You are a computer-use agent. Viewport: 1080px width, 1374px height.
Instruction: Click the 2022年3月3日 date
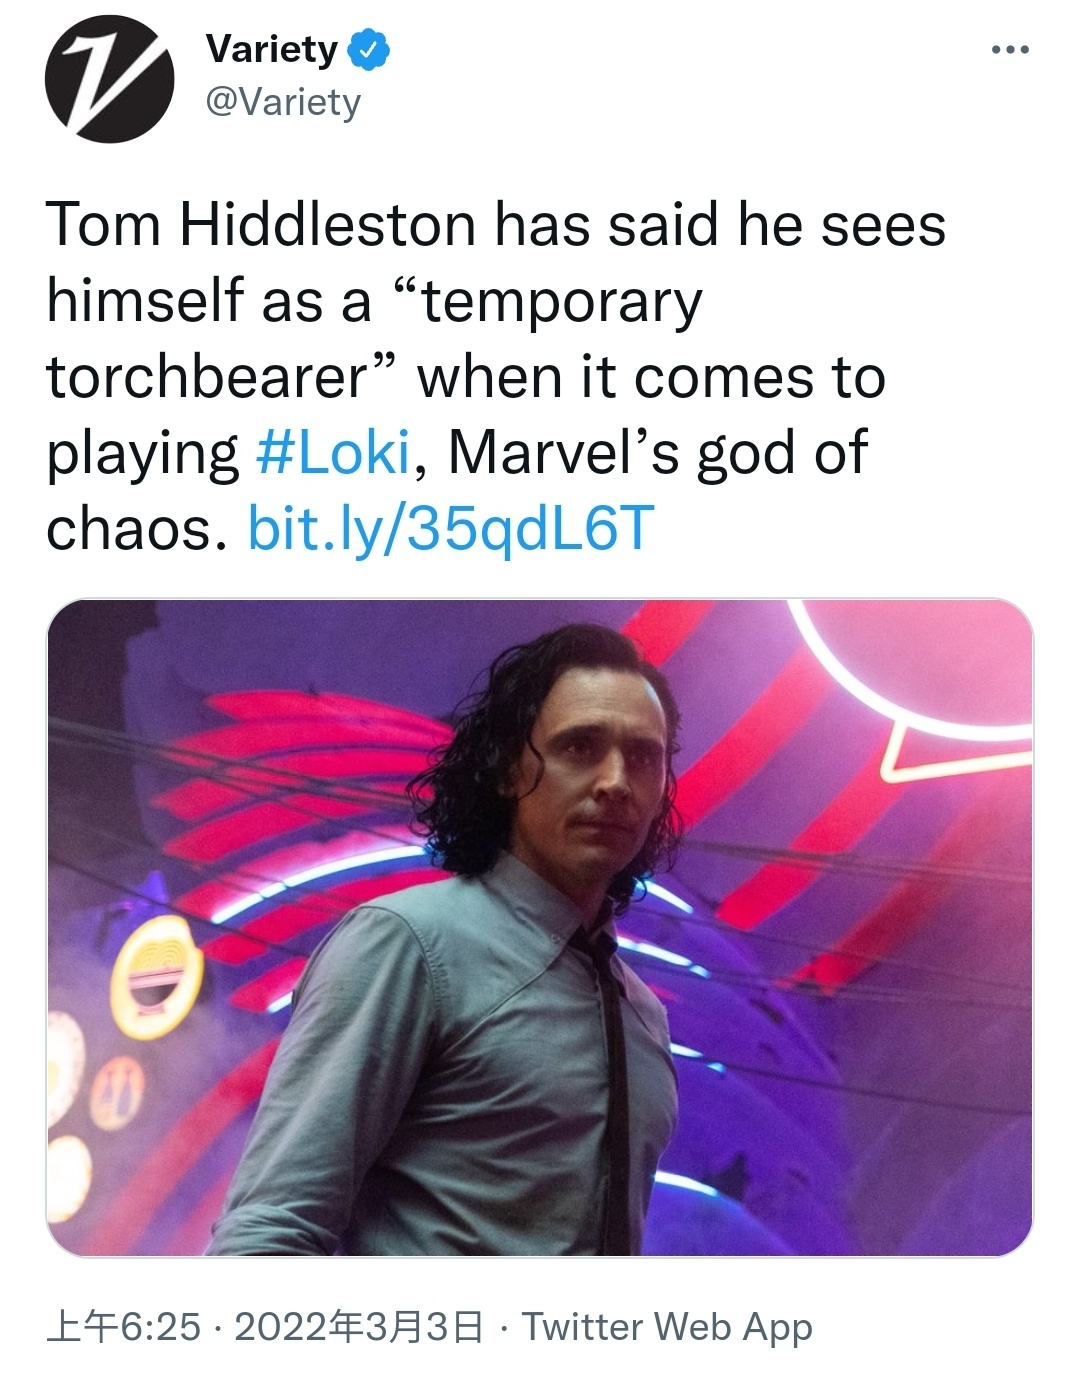359,1327
